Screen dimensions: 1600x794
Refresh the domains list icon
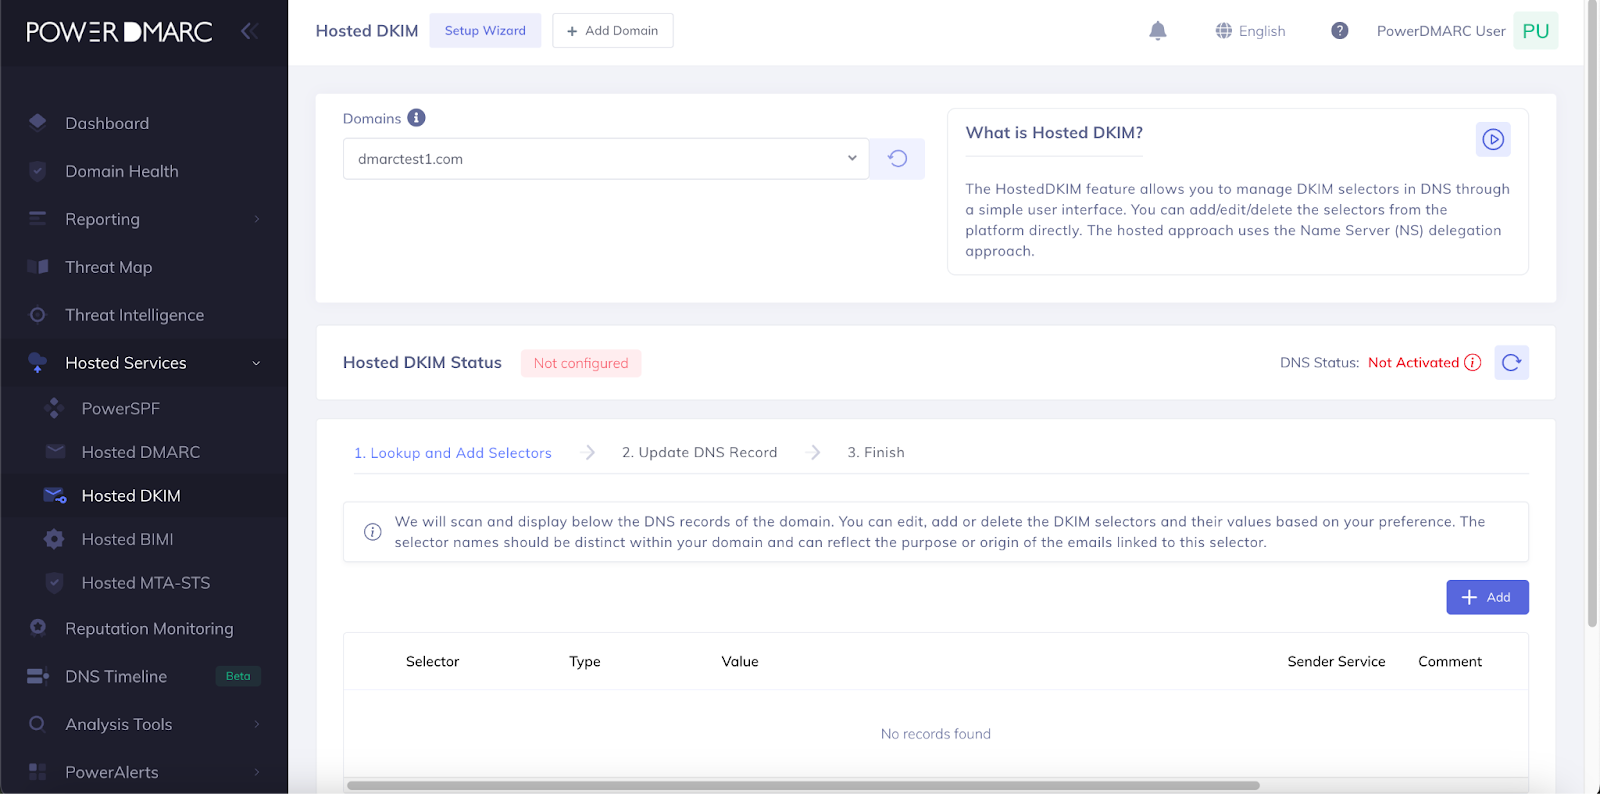coord(897,159)
